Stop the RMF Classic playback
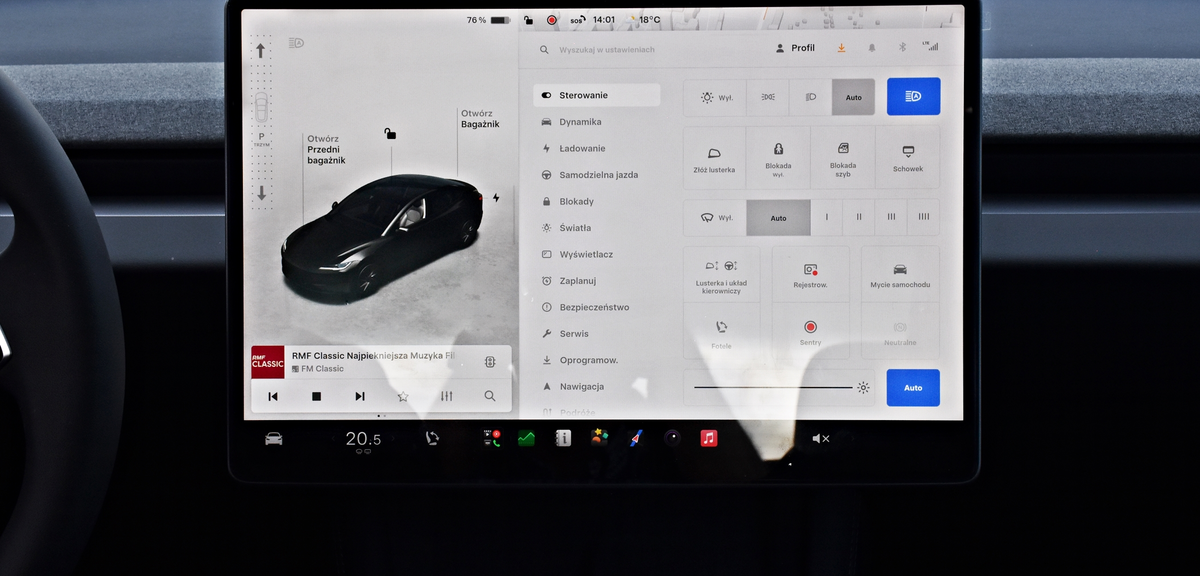1200x576 pixels. click(316, 396)
